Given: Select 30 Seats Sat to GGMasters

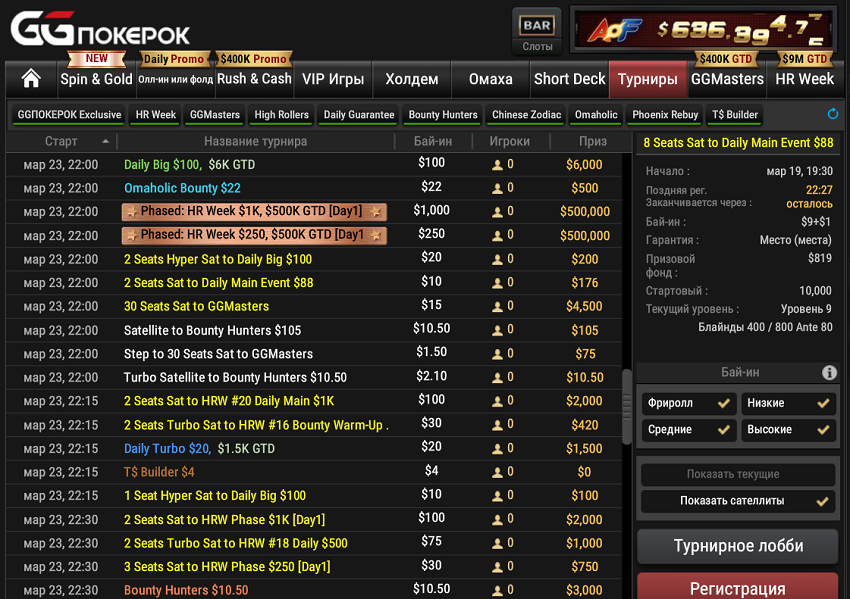Looking at the screenshot, I should tap(314, 307).
